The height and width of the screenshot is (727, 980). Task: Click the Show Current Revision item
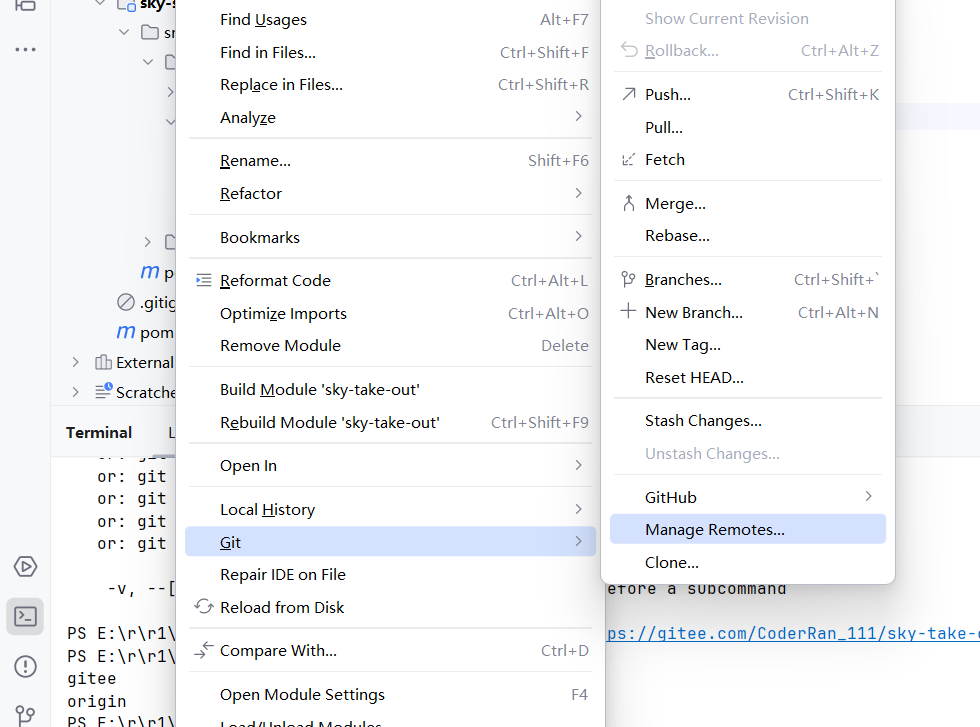(748, 19)
